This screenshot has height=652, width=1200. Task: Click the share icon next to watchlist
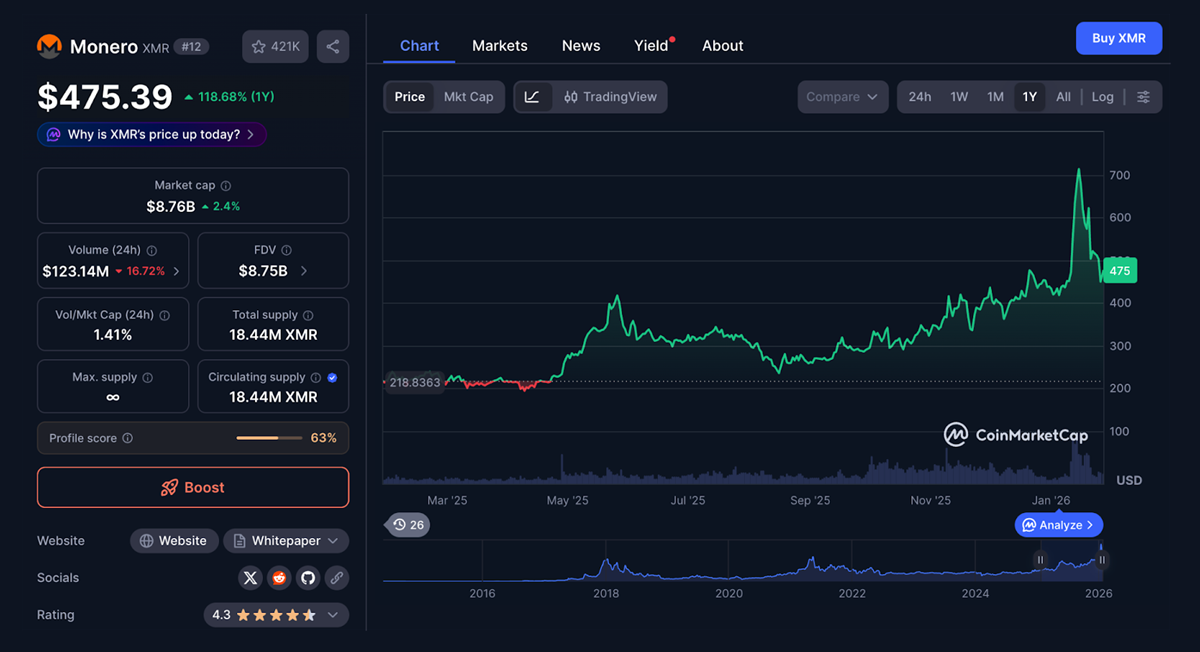(x=333, y=47)
